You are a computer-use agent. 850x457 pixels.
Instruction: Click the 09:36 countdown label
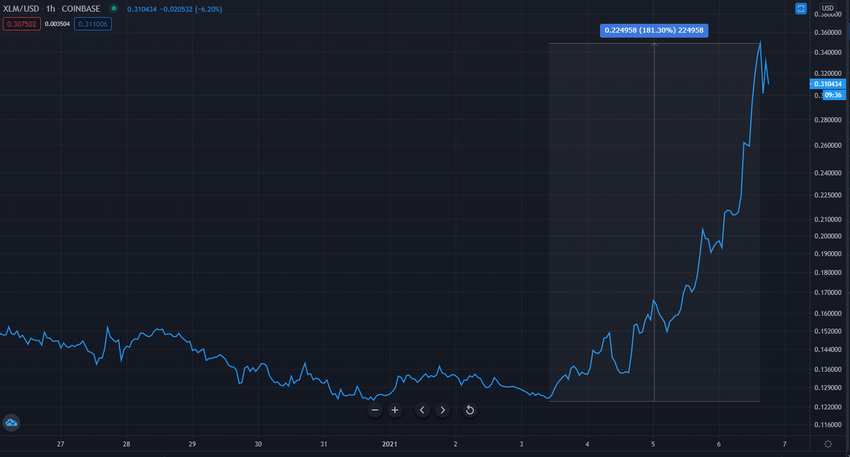click(x=833, y=95)
